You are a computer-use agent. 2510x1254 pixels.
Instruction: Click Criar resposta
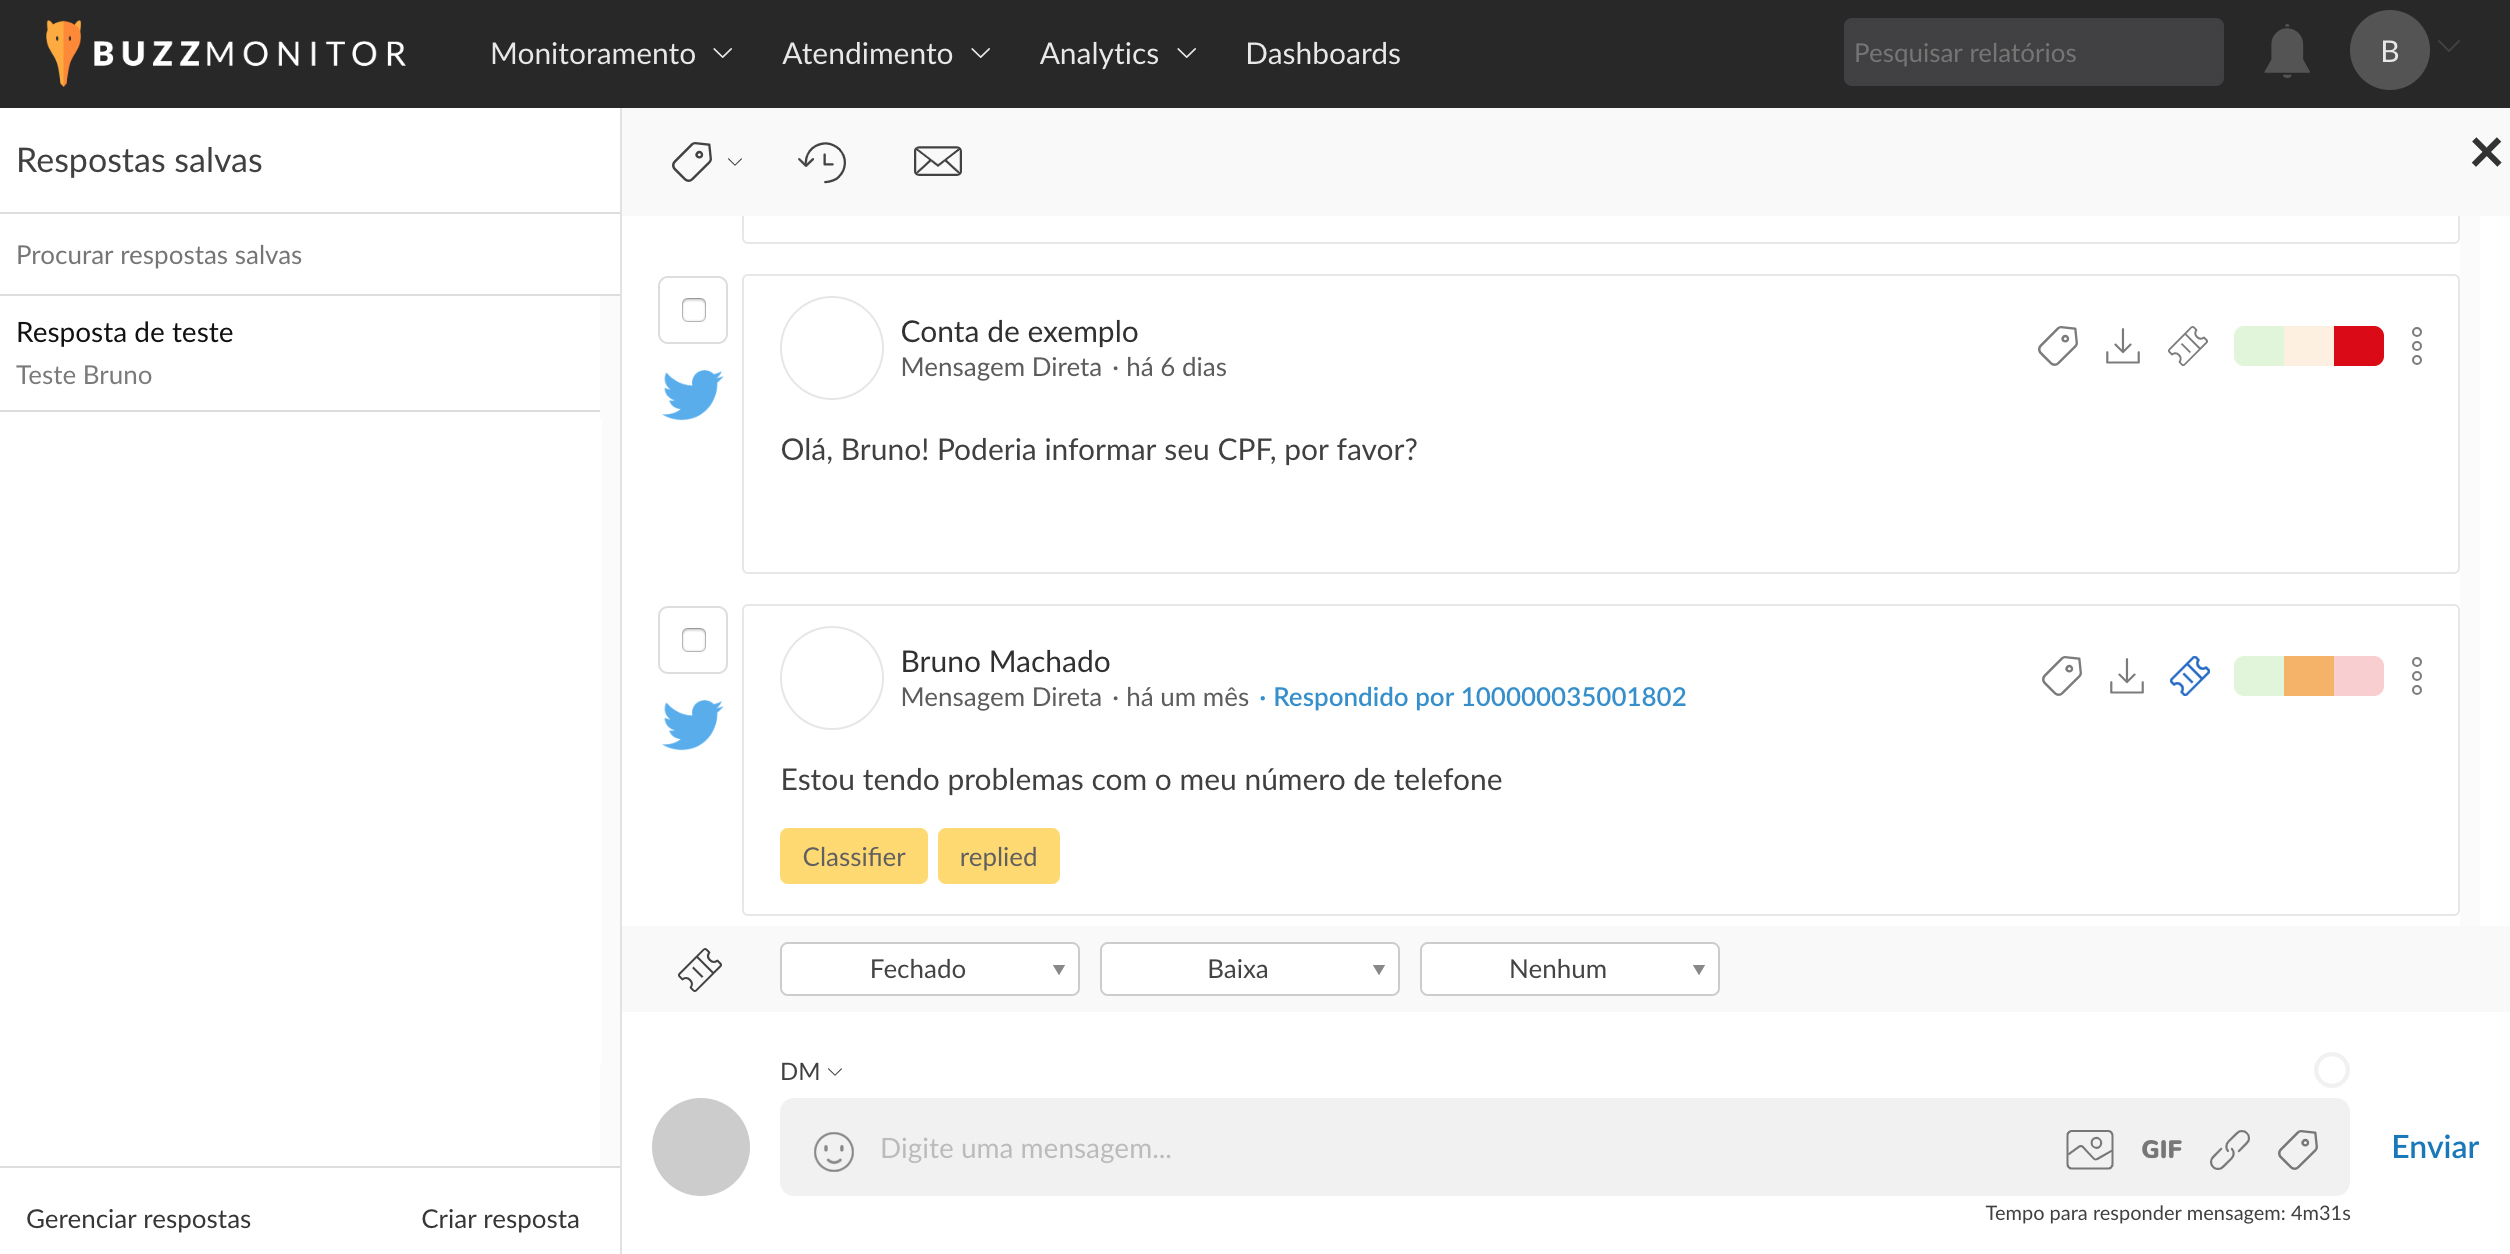(x=500, y=1219)
